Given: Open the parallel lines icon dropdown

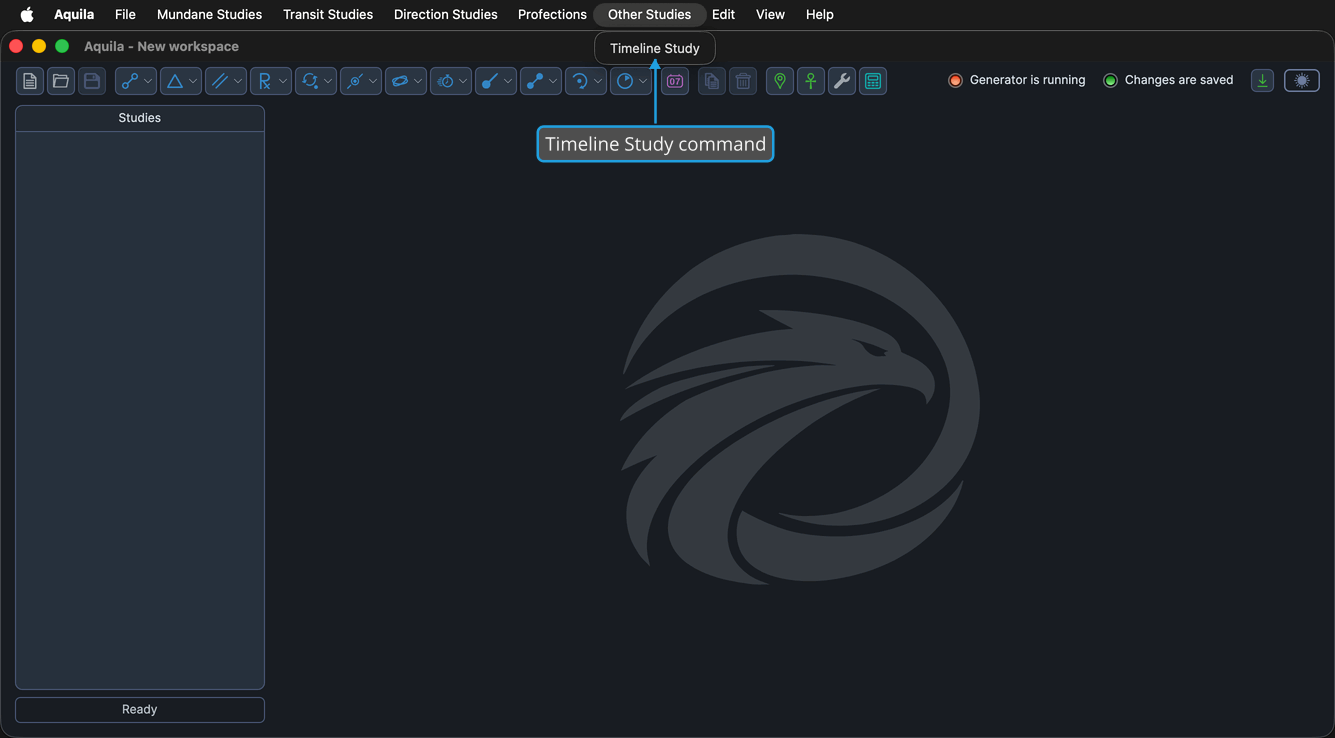Looking at the screenshot, I should pos(226,81).
